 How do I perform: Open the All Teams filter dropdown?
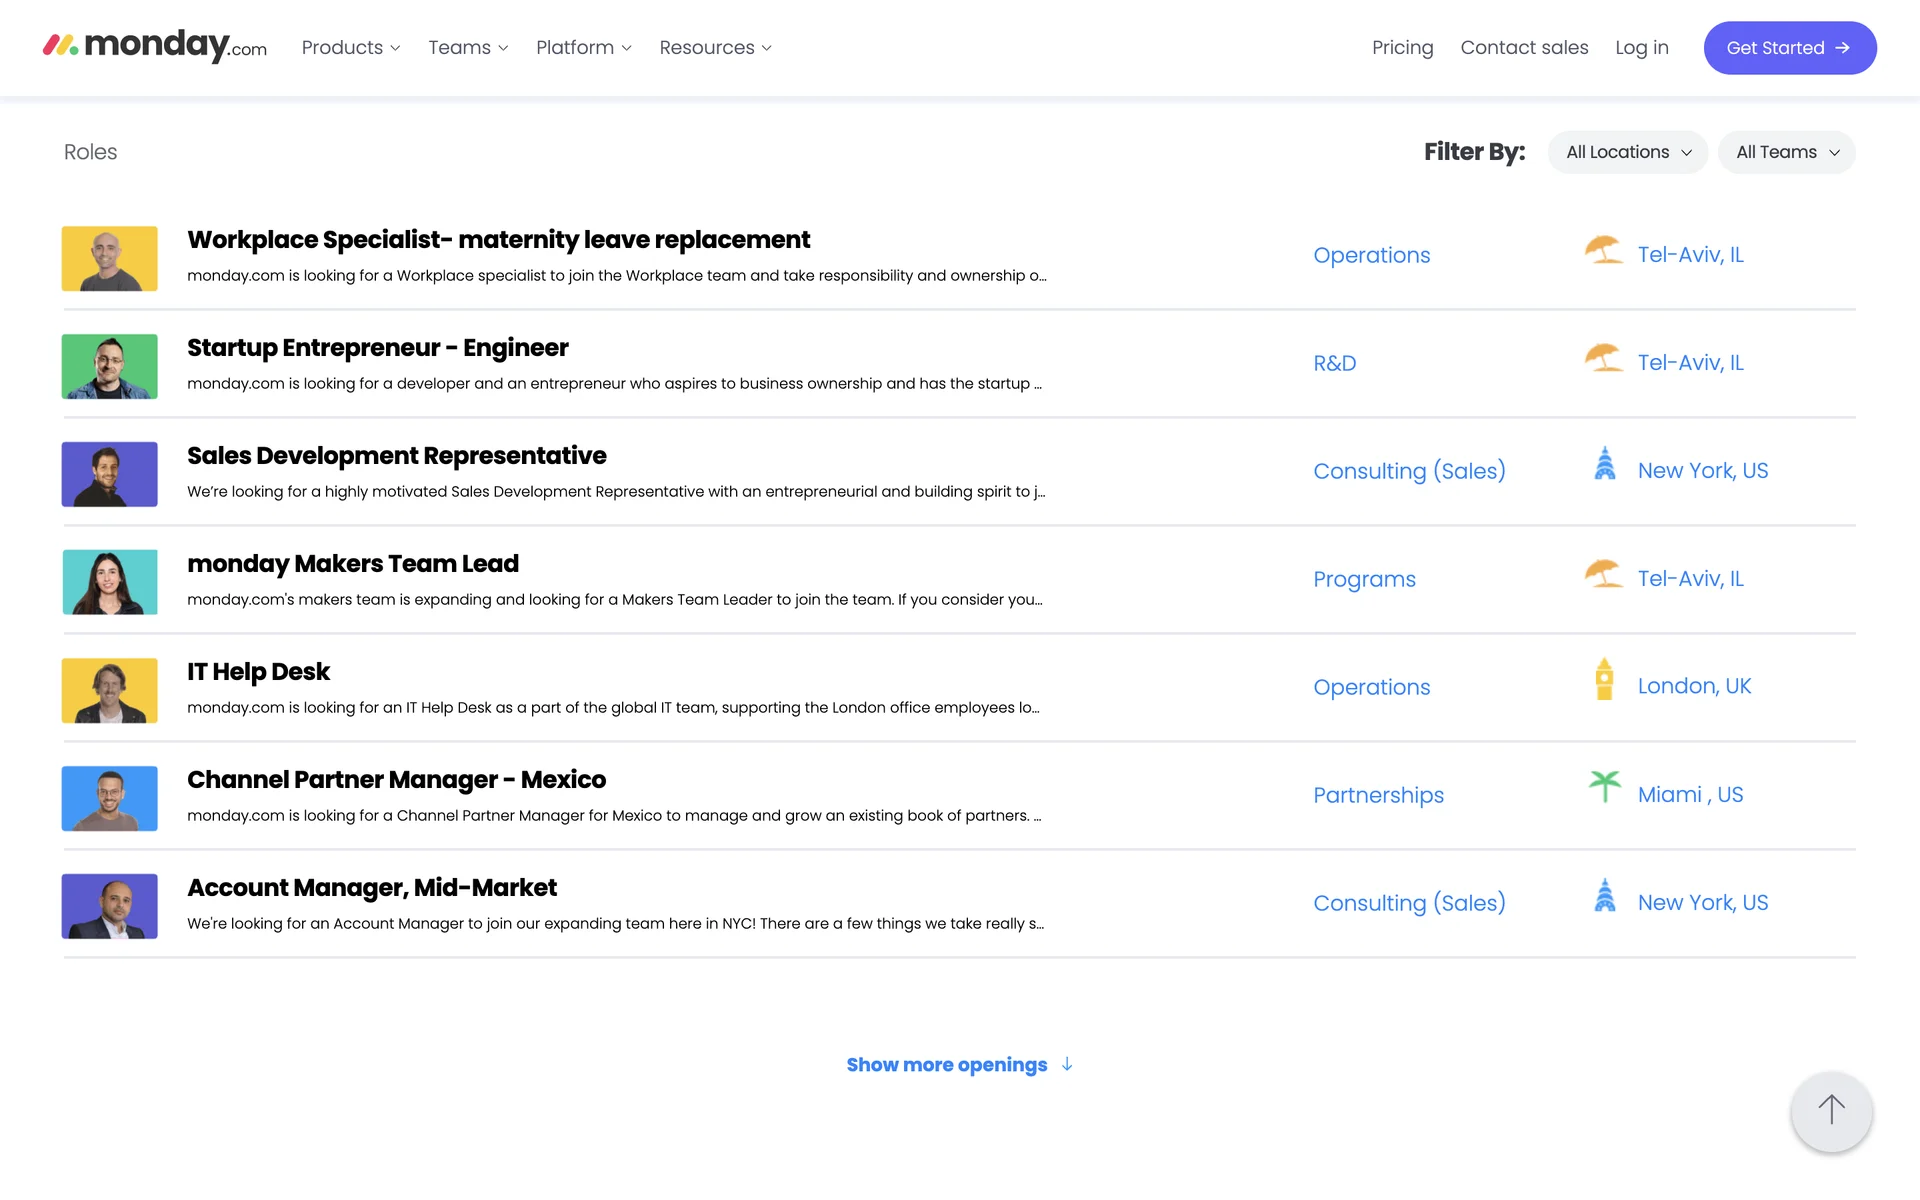pos(1786,152)
